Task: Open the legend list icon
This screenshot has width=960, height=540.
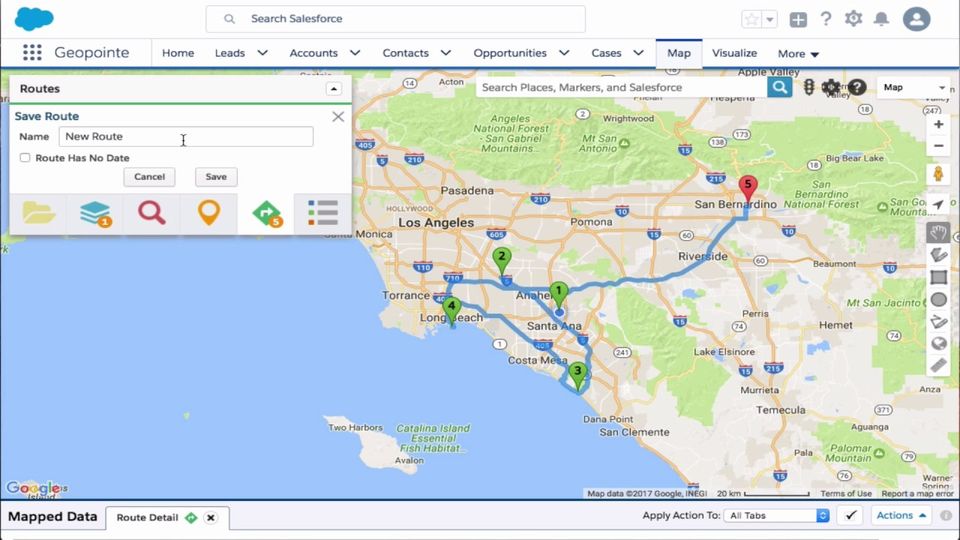Action: click(323, 213)
